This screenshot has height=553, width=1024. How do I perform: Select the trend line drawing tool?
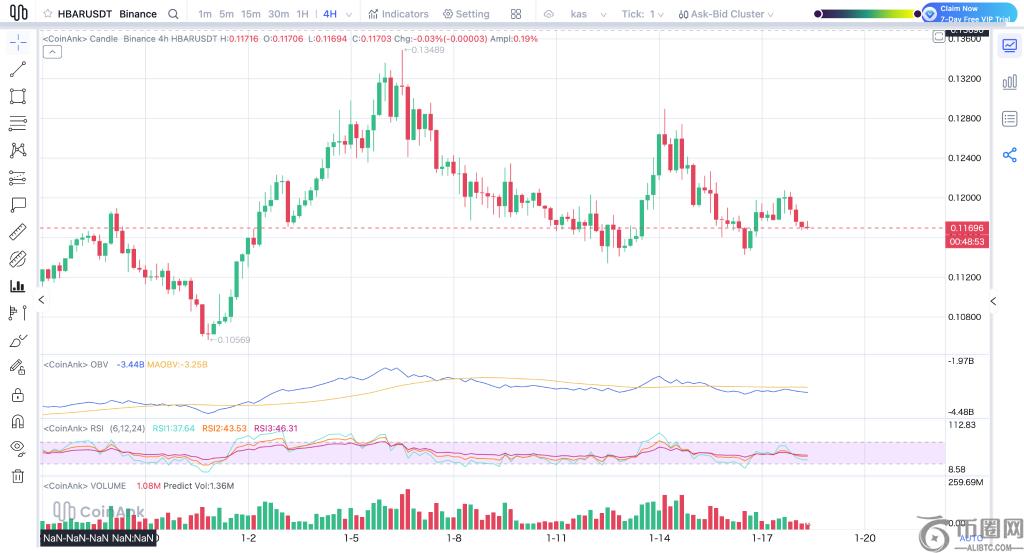coord(17,70)
